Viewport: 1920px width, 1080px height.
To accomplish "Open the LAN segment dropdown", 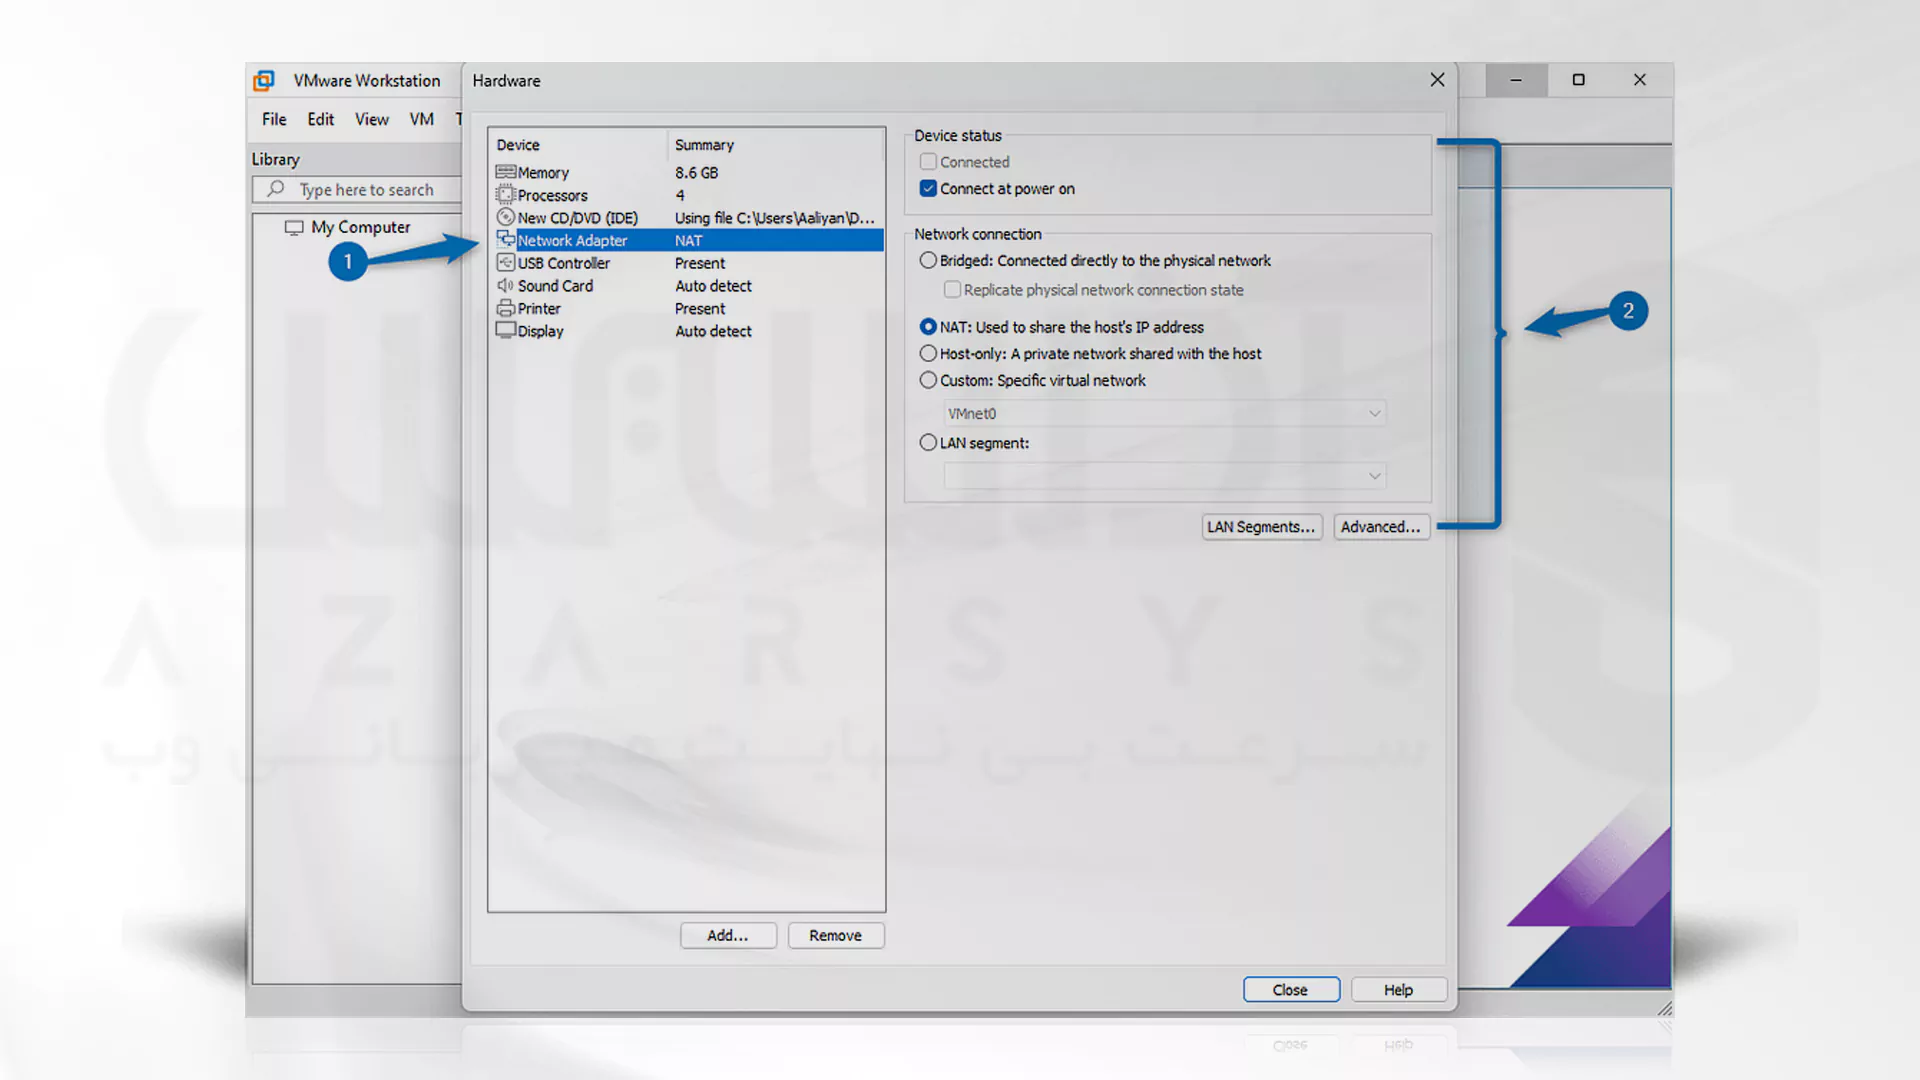I will pos(1165,476).
